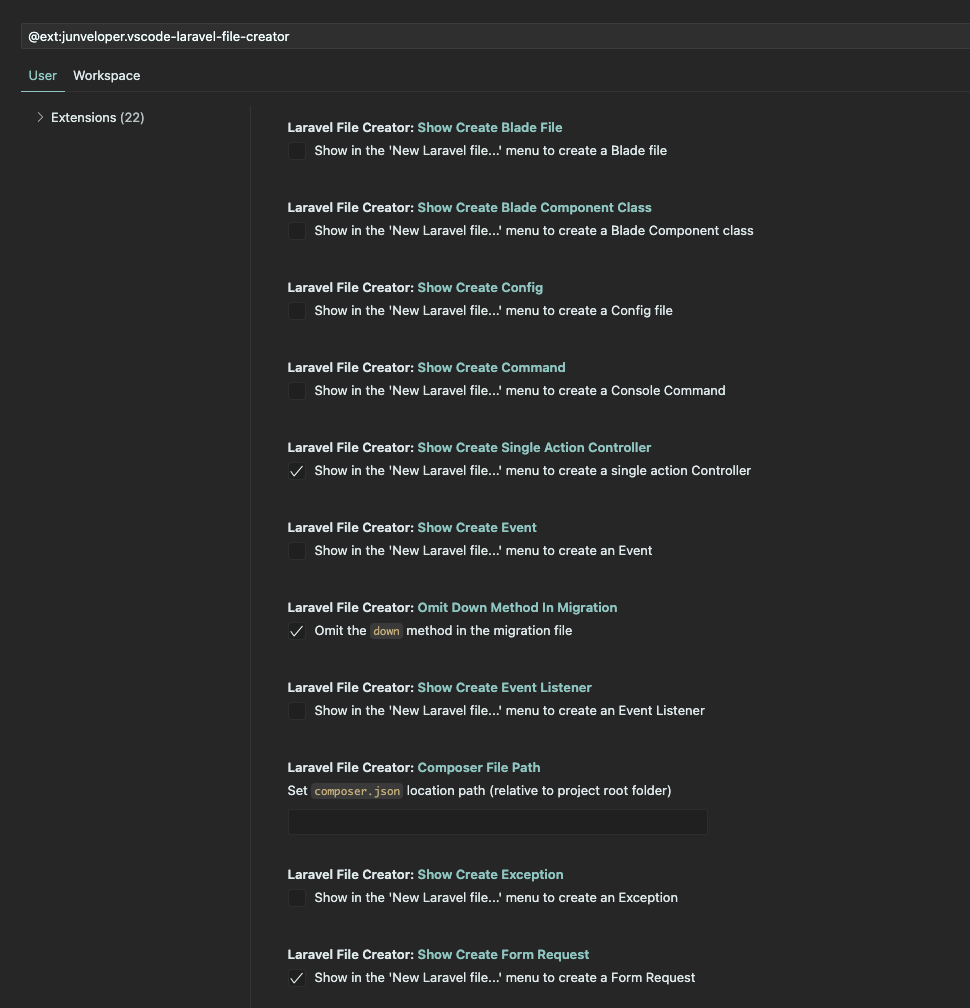The width and height of the screenshot is (970, 1008).
Task: Tick the Show Create Blade Component Class checkbox
Action: point(296,231)
